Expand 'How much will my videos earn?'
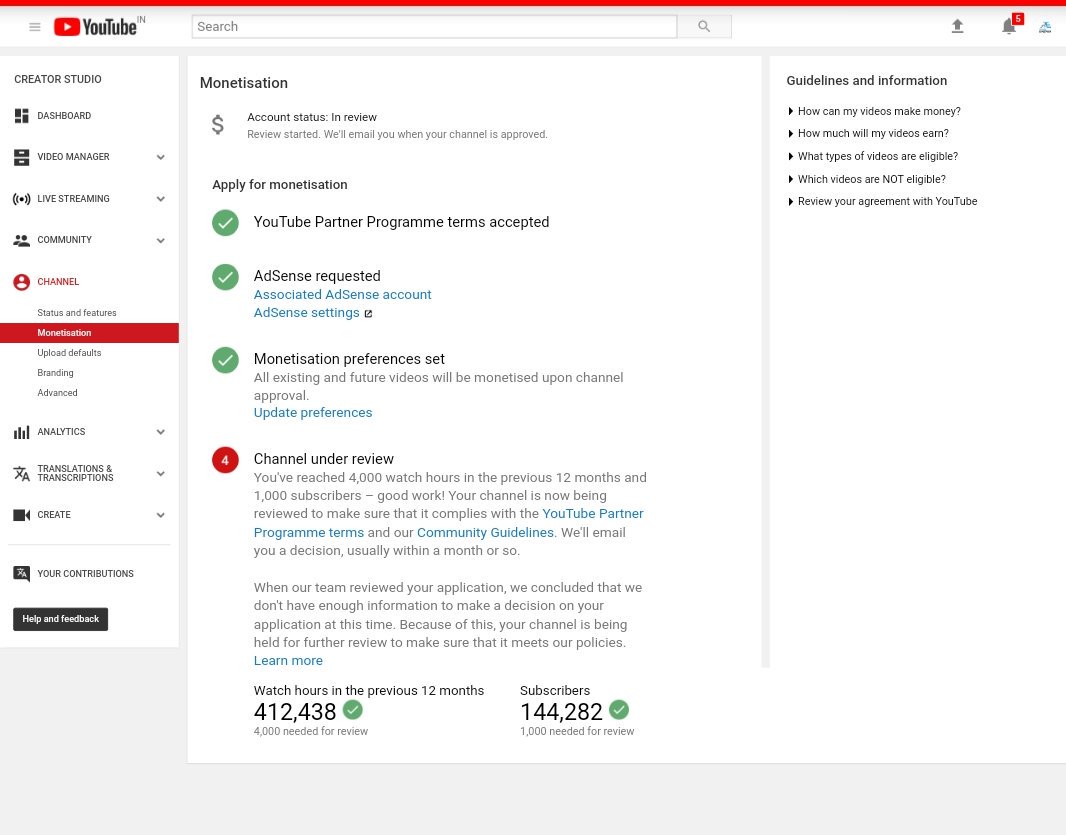Viewport: 1066px width, 835px height. click(x=868, y=133)
